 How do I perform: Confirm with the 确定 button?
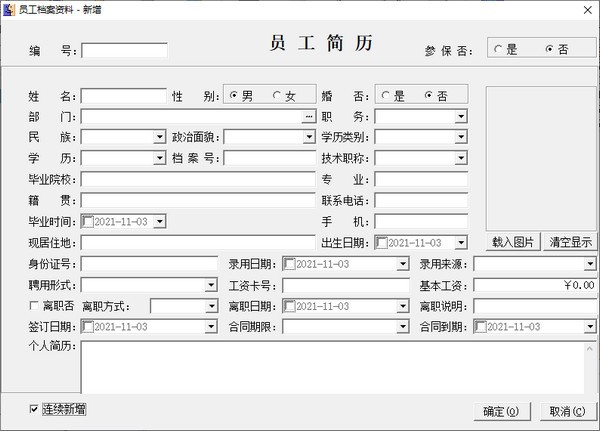(500, 411)
